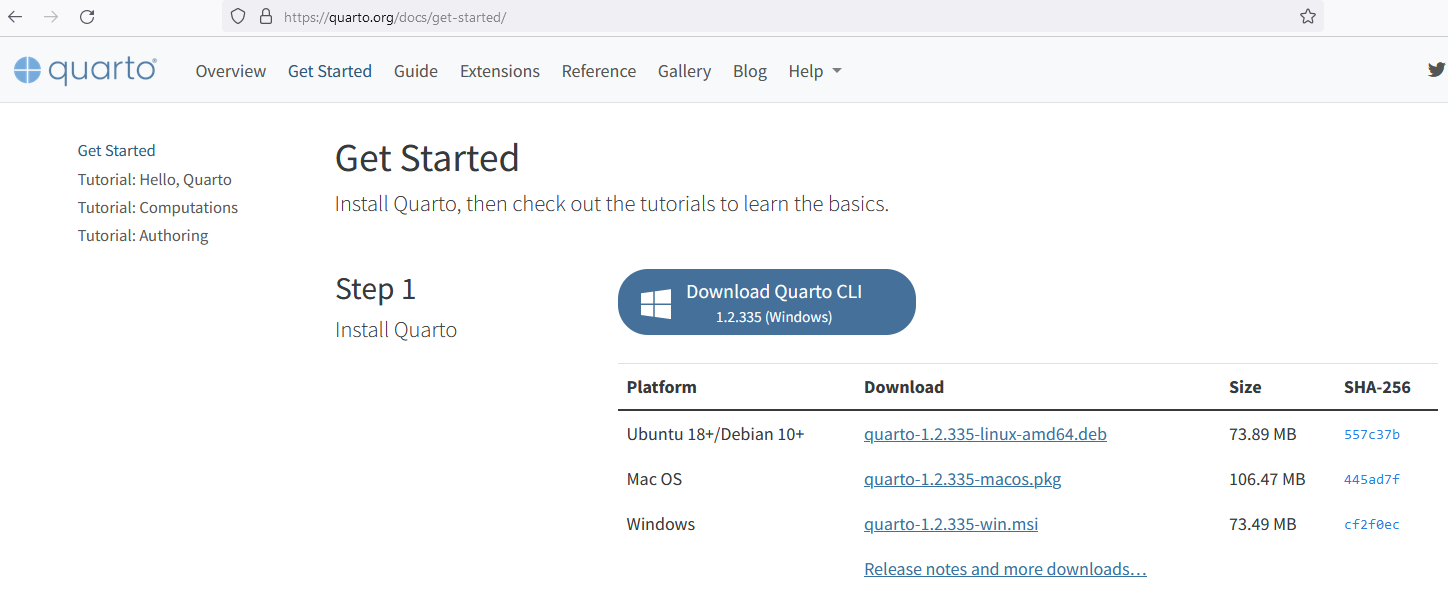Viewport: 1448px width, 594px height.
Task: Click the Get Started page heading
Action: [427, 158]
